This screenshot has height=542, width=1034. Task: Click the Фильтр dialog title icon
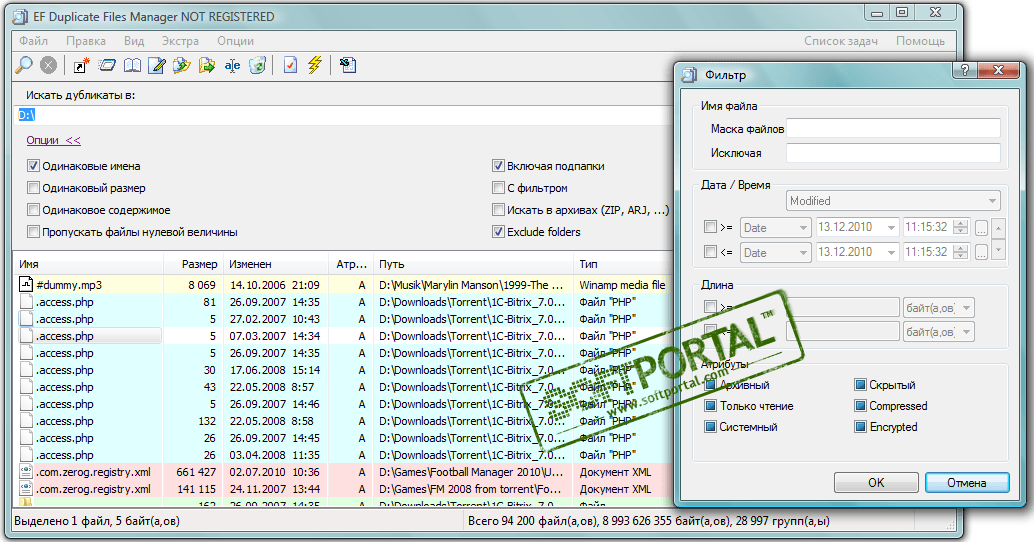[689, 75]
